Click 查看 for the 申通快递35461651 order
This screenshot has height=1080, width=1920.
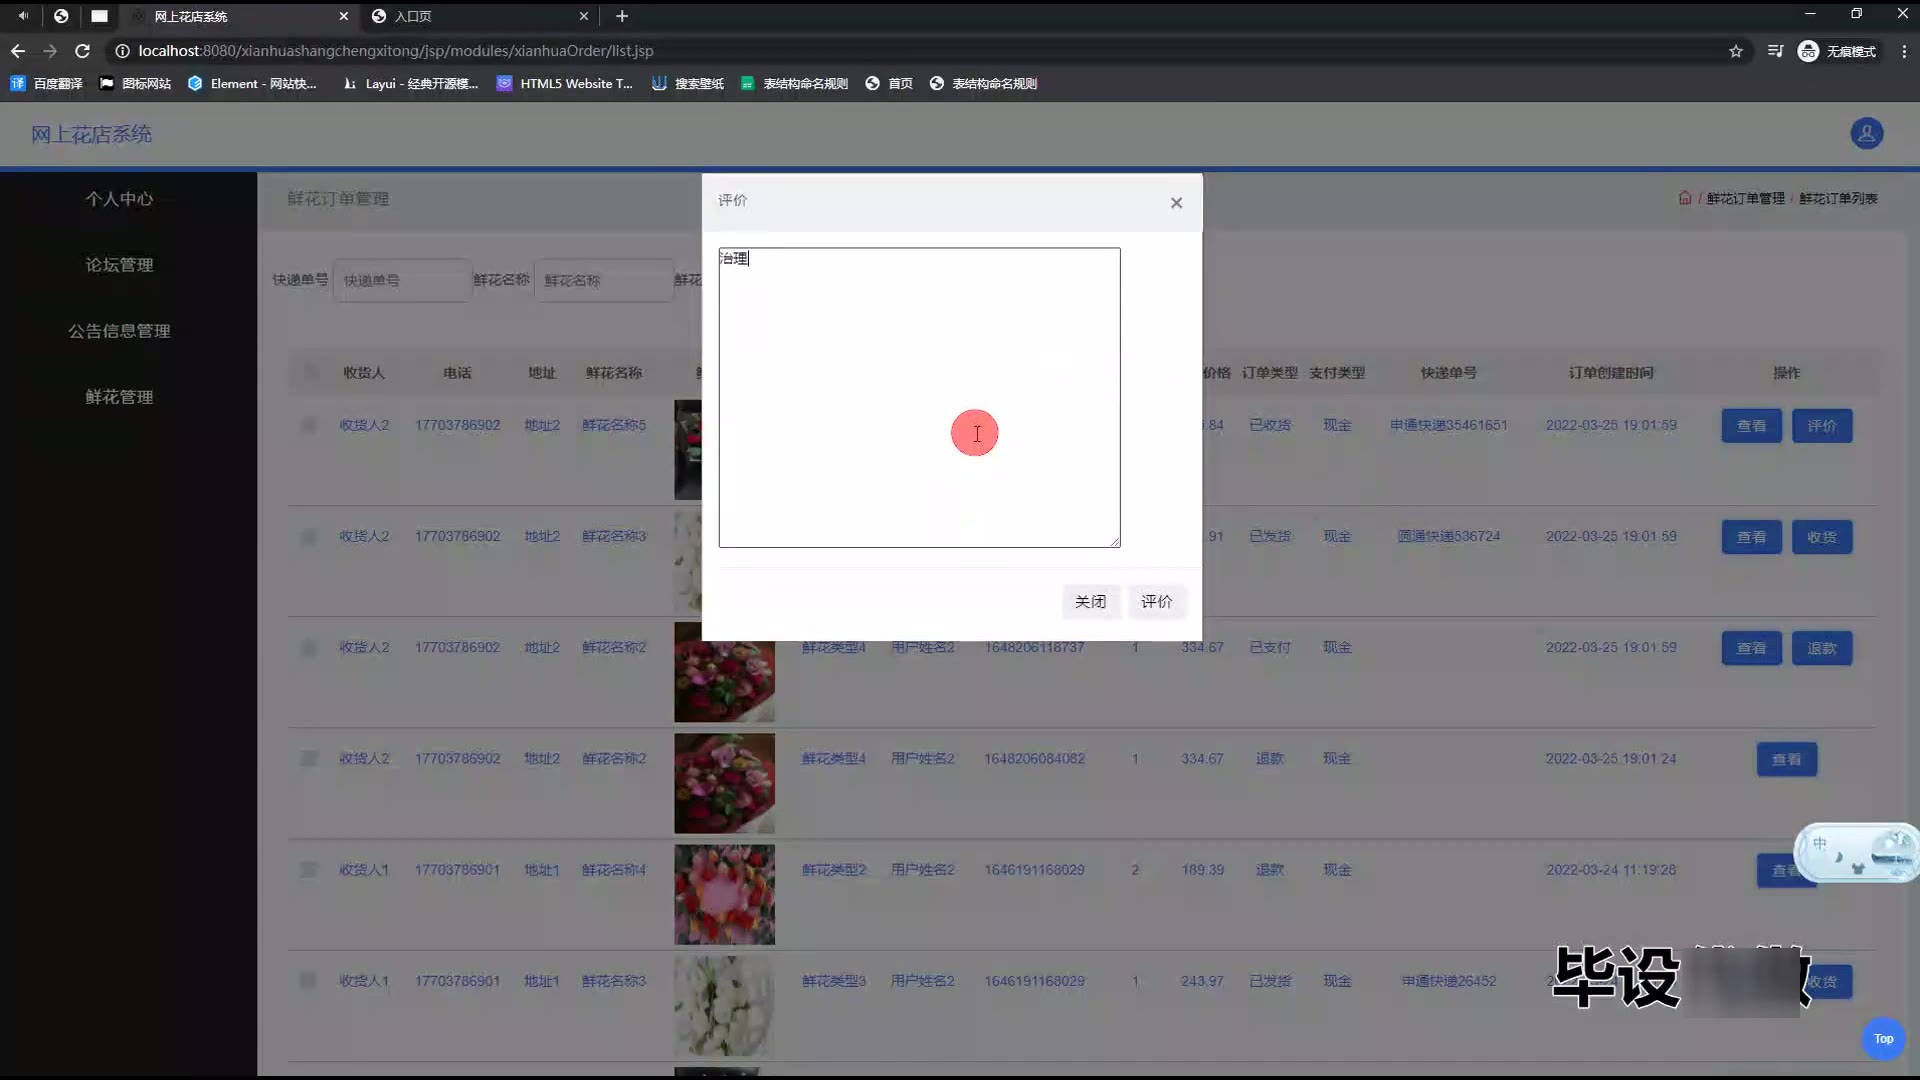pos(1751,426)
